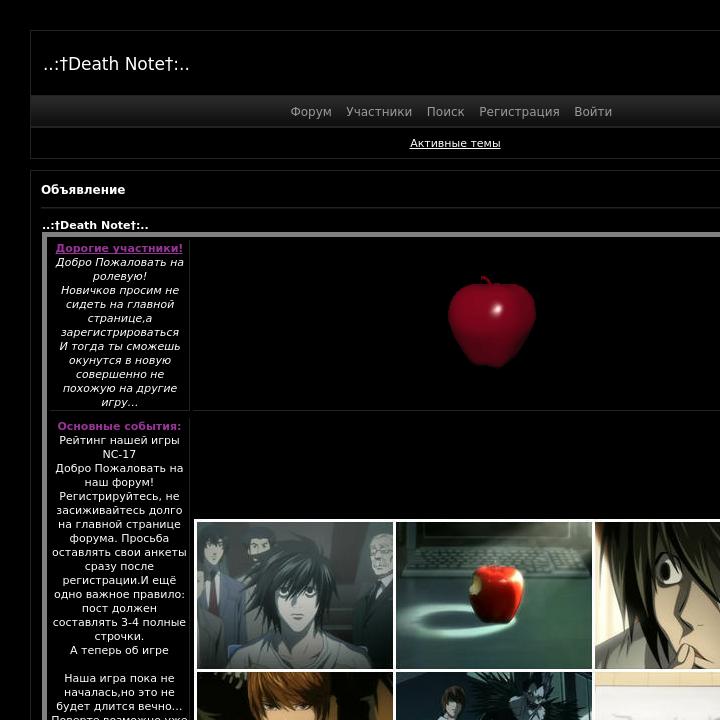
Task: Open the close-up L biting thumb thumbnail
Action: (658, 595)
